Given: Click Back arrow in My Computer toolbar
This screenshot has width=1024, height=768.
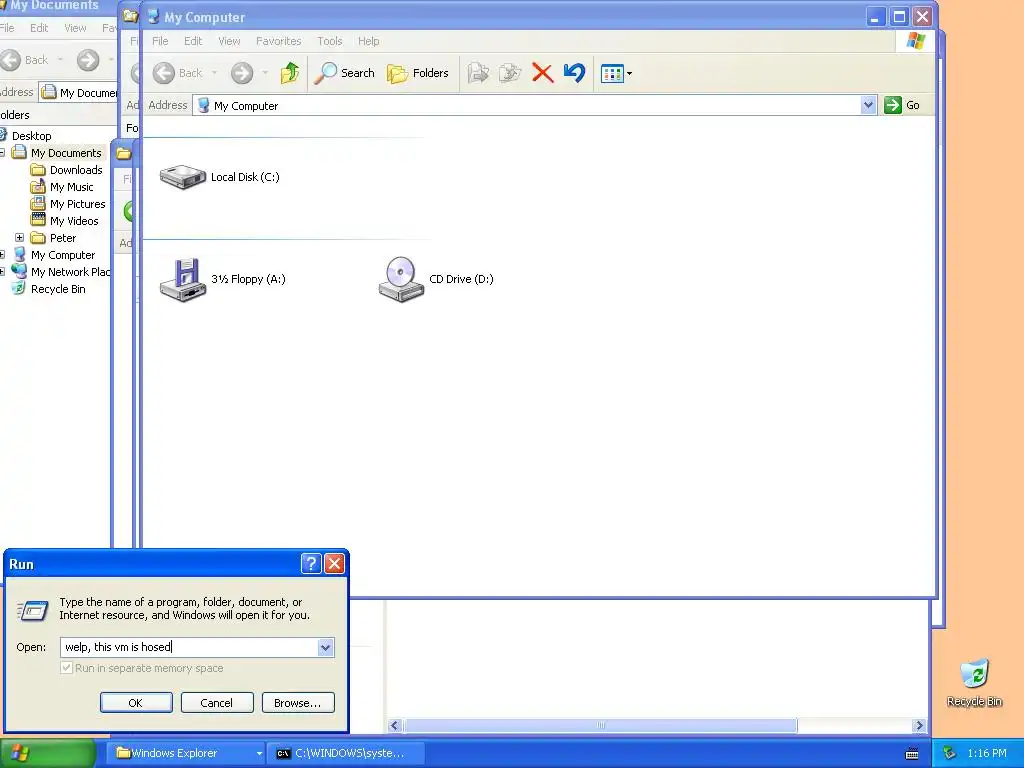Looking at the screenshot, I should [x=164, y=73].
